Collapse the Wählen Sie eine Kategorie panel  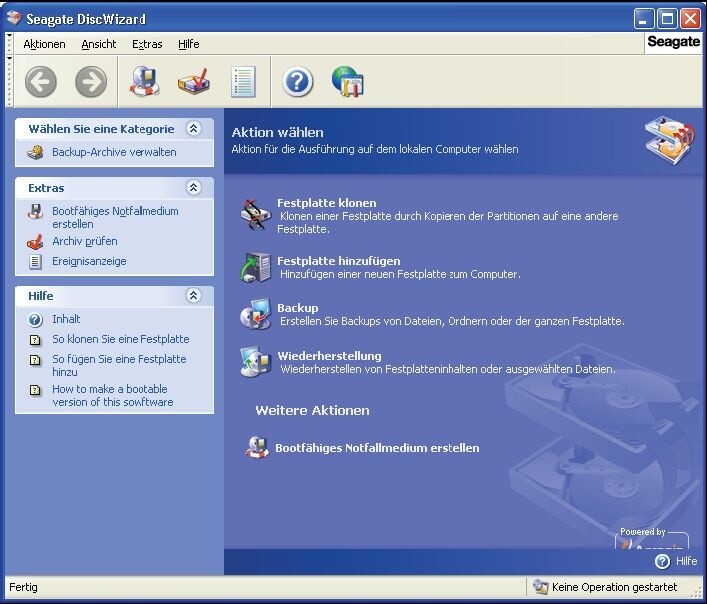(193, 129)
